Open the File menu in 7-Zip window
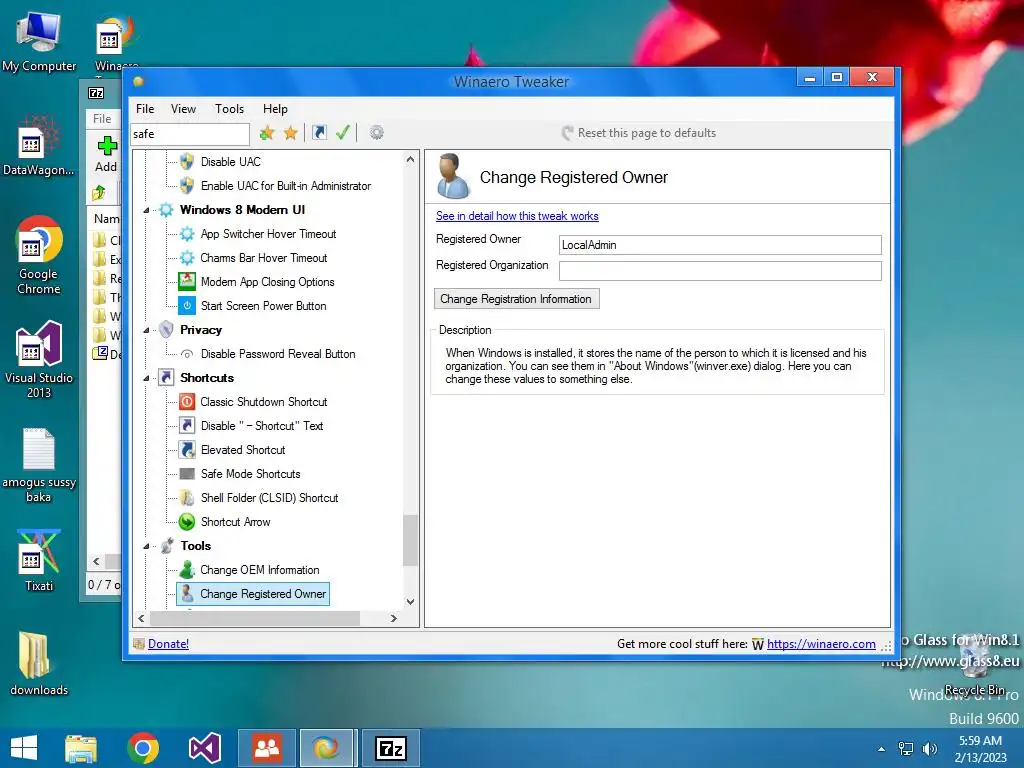The width and height of the screenshot is (1024, 768). (102, 119)
